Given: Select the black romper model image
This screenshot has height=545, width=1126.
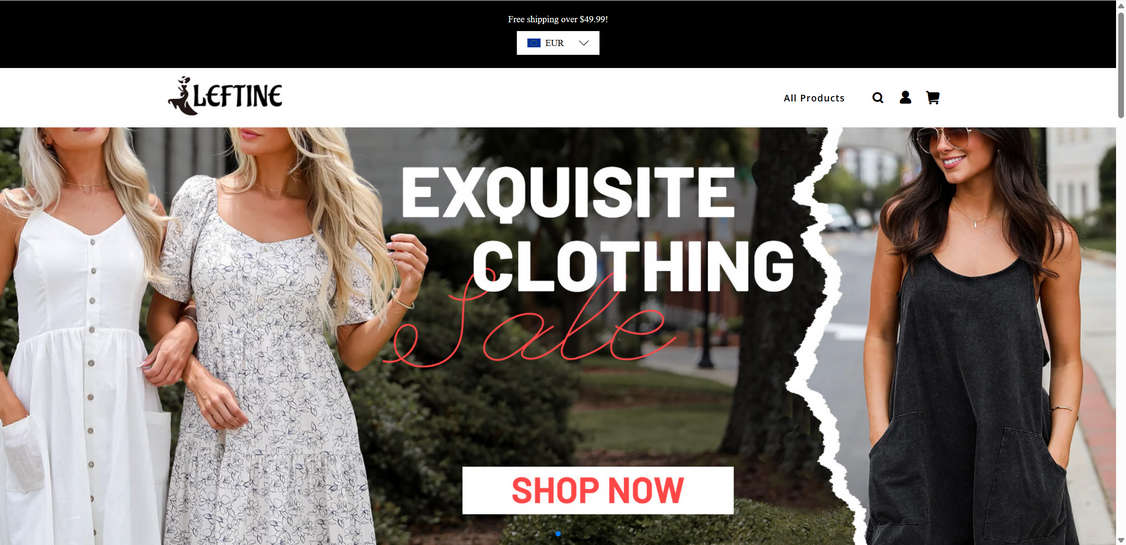Looking at the screenshot, I should (969, 336).
